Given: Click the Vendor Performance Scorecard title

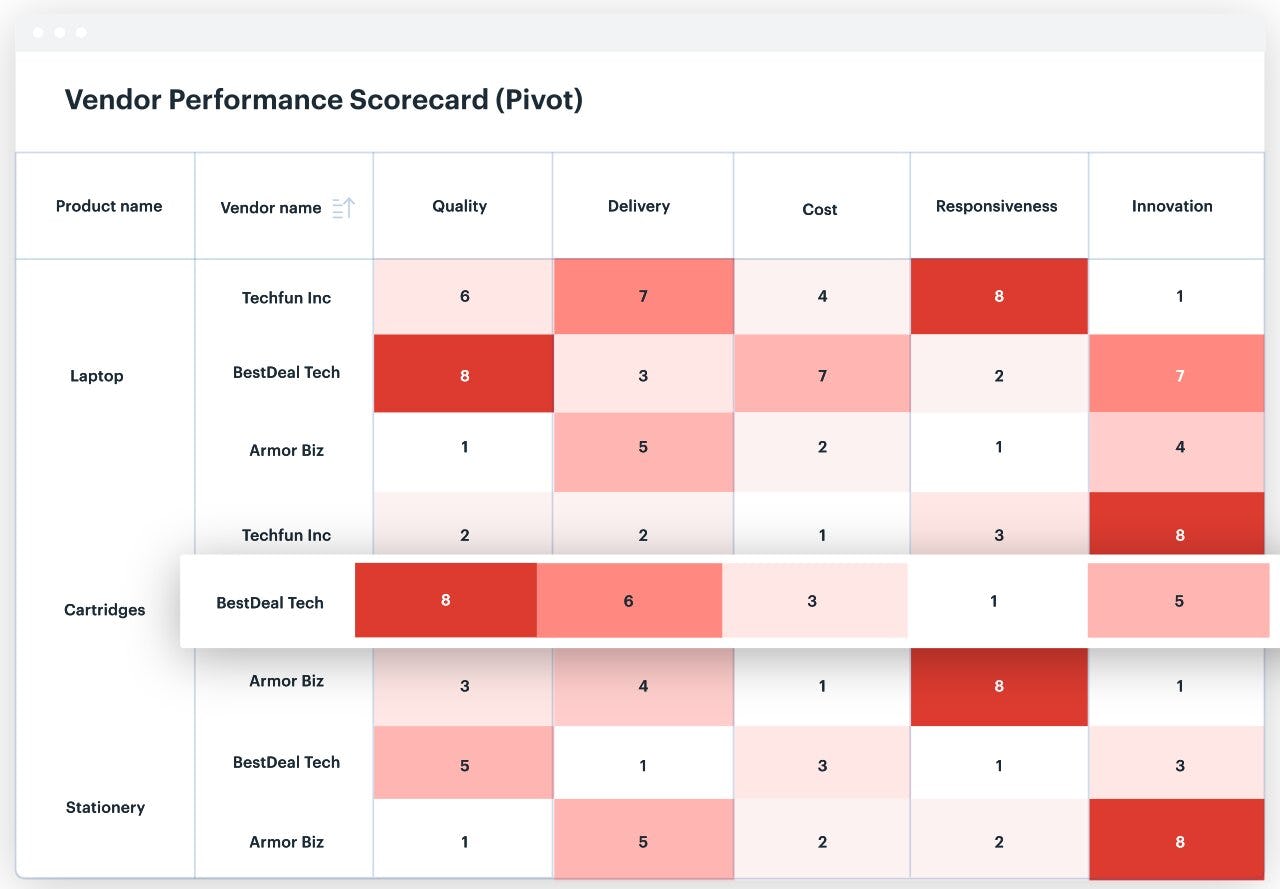Looking at the screenshot, I should pyautogui.click(x=324, y=100).
